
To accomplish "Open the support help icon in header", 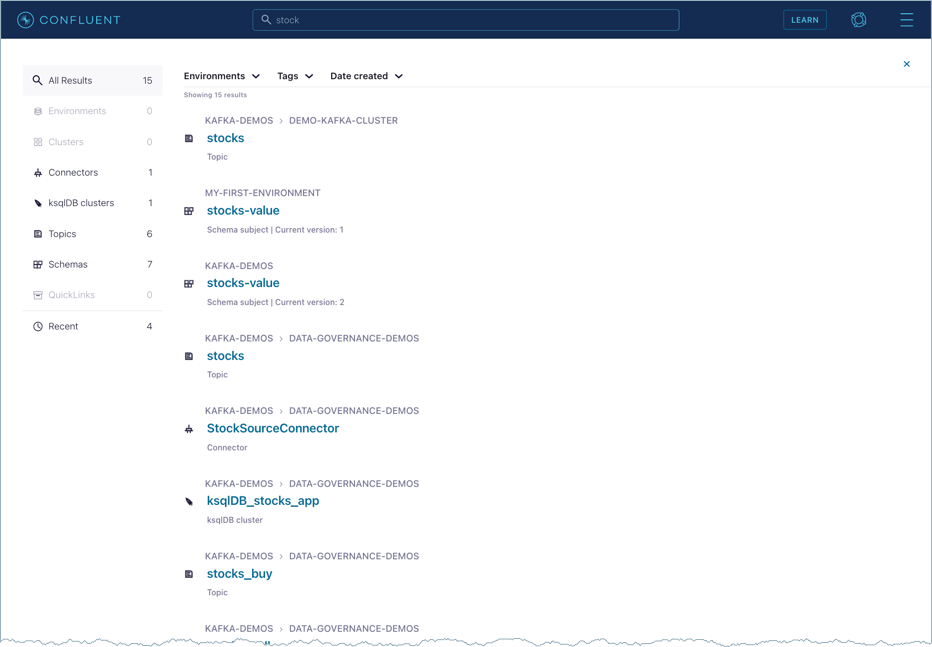I will click(858, 20).
